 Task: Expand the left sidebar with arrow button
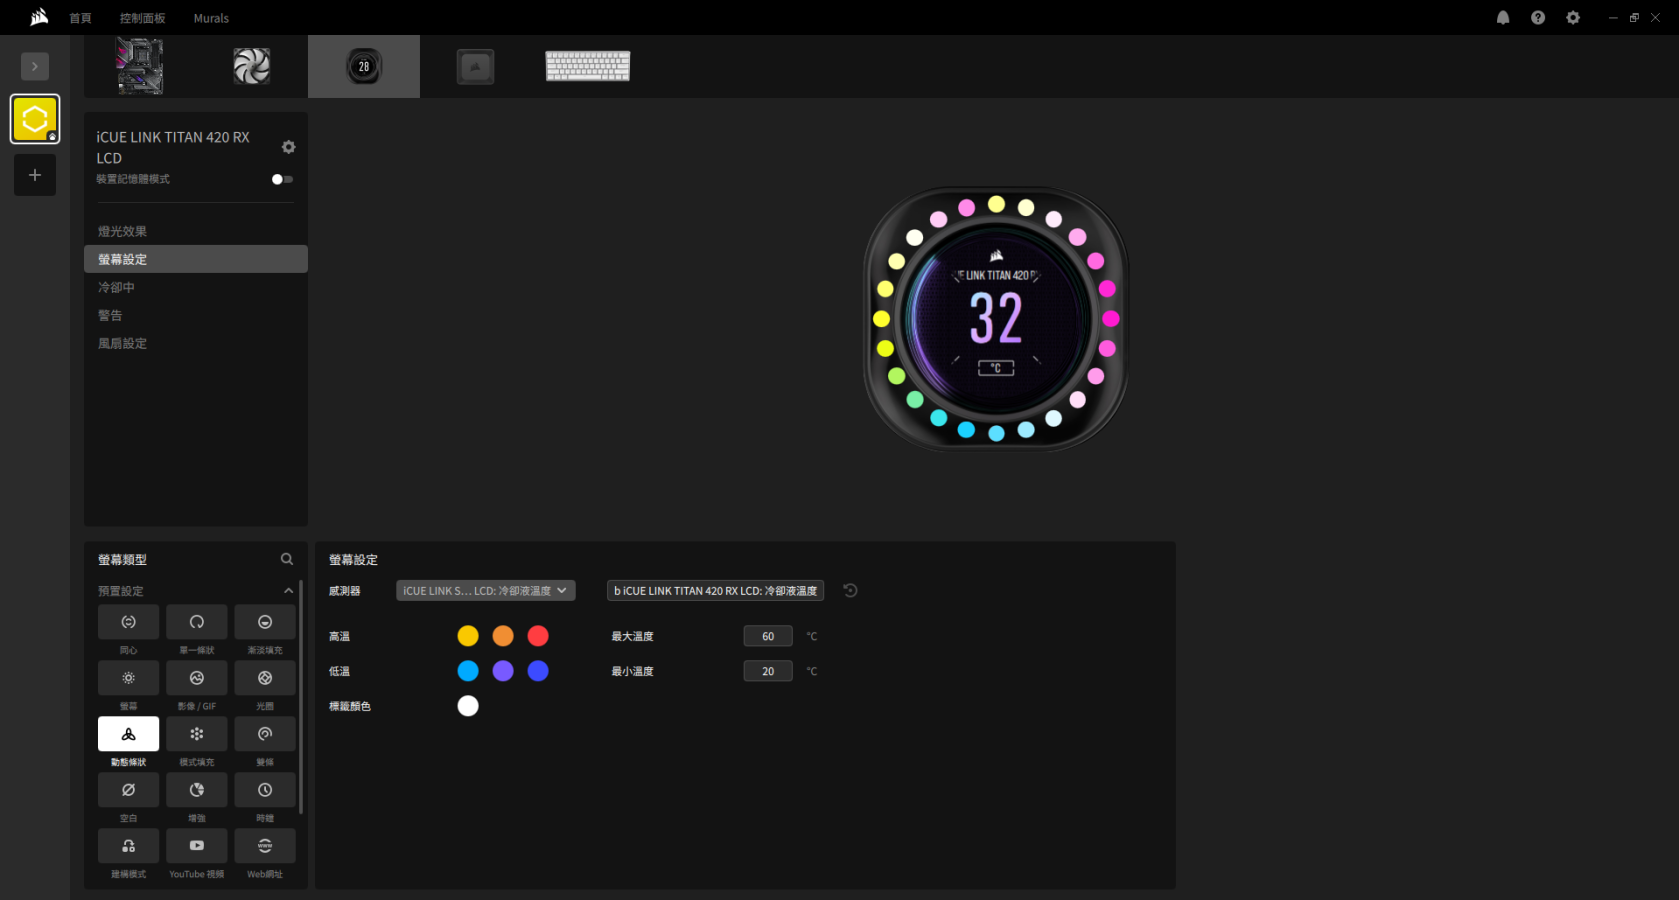[35, 66]
